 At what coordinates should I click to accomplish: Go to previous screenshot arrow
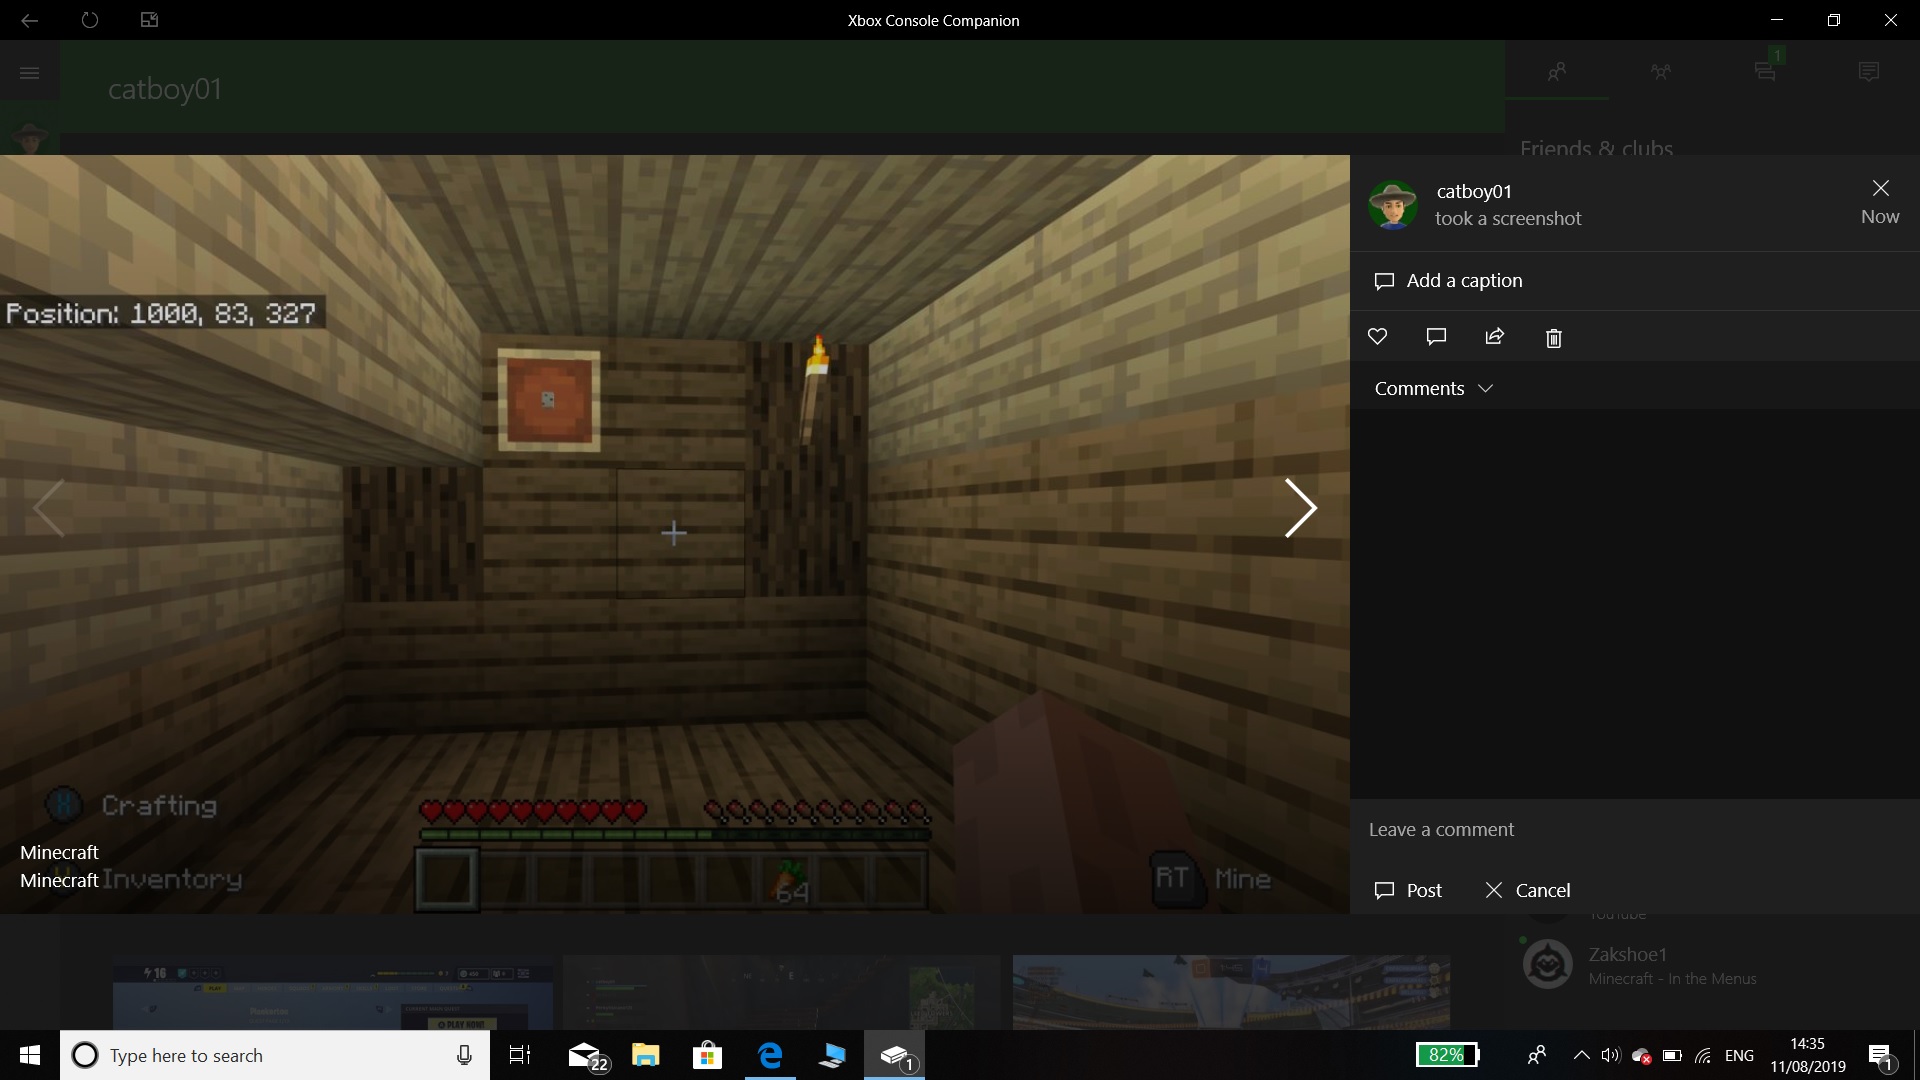[48, 508]
